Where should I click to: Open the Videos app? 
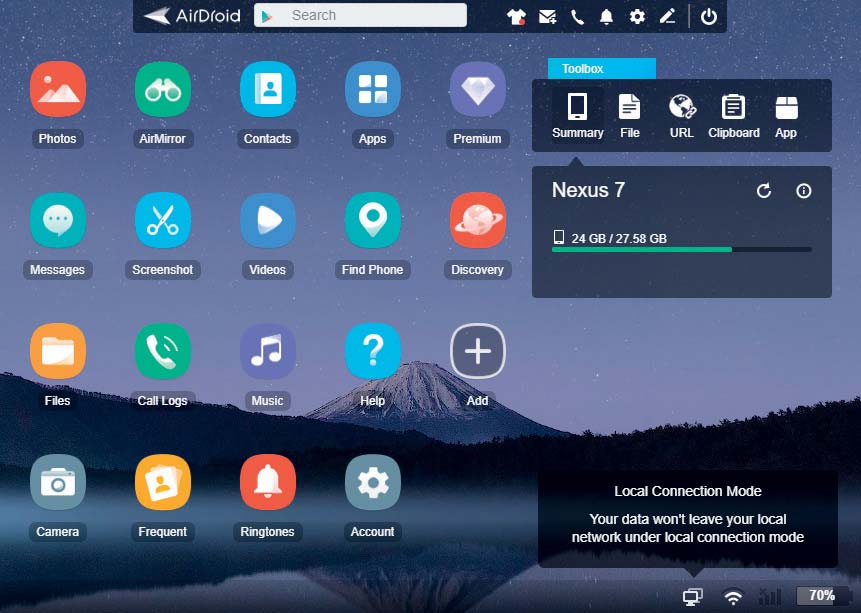click(x=267, y=221)
